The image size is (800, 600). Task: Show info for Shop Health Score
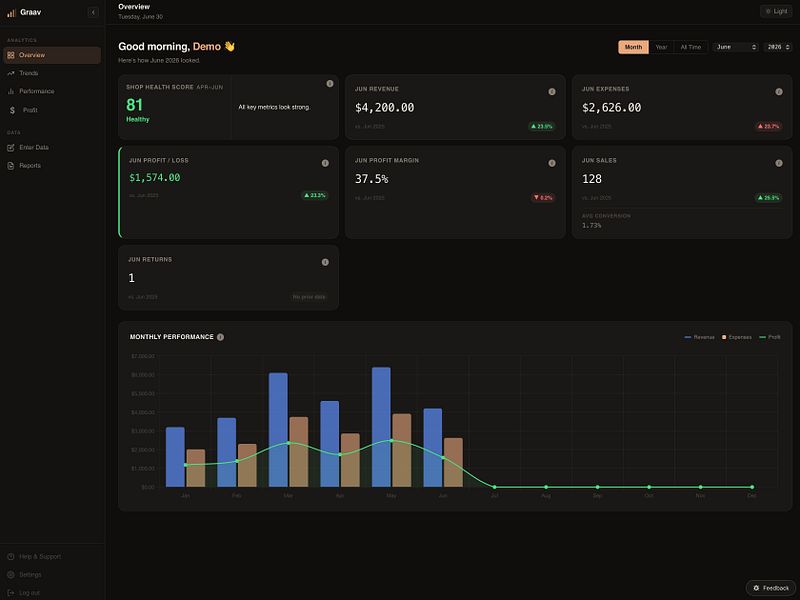[x=330, y=84]
